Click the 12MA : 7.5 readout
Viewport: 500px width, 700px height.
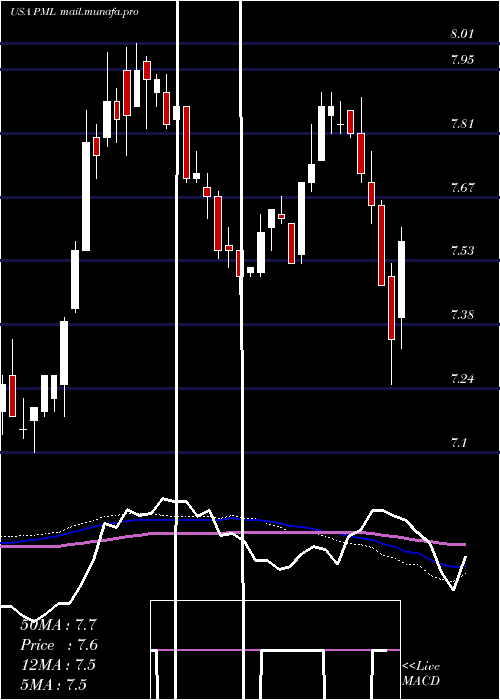click(58, 665)
